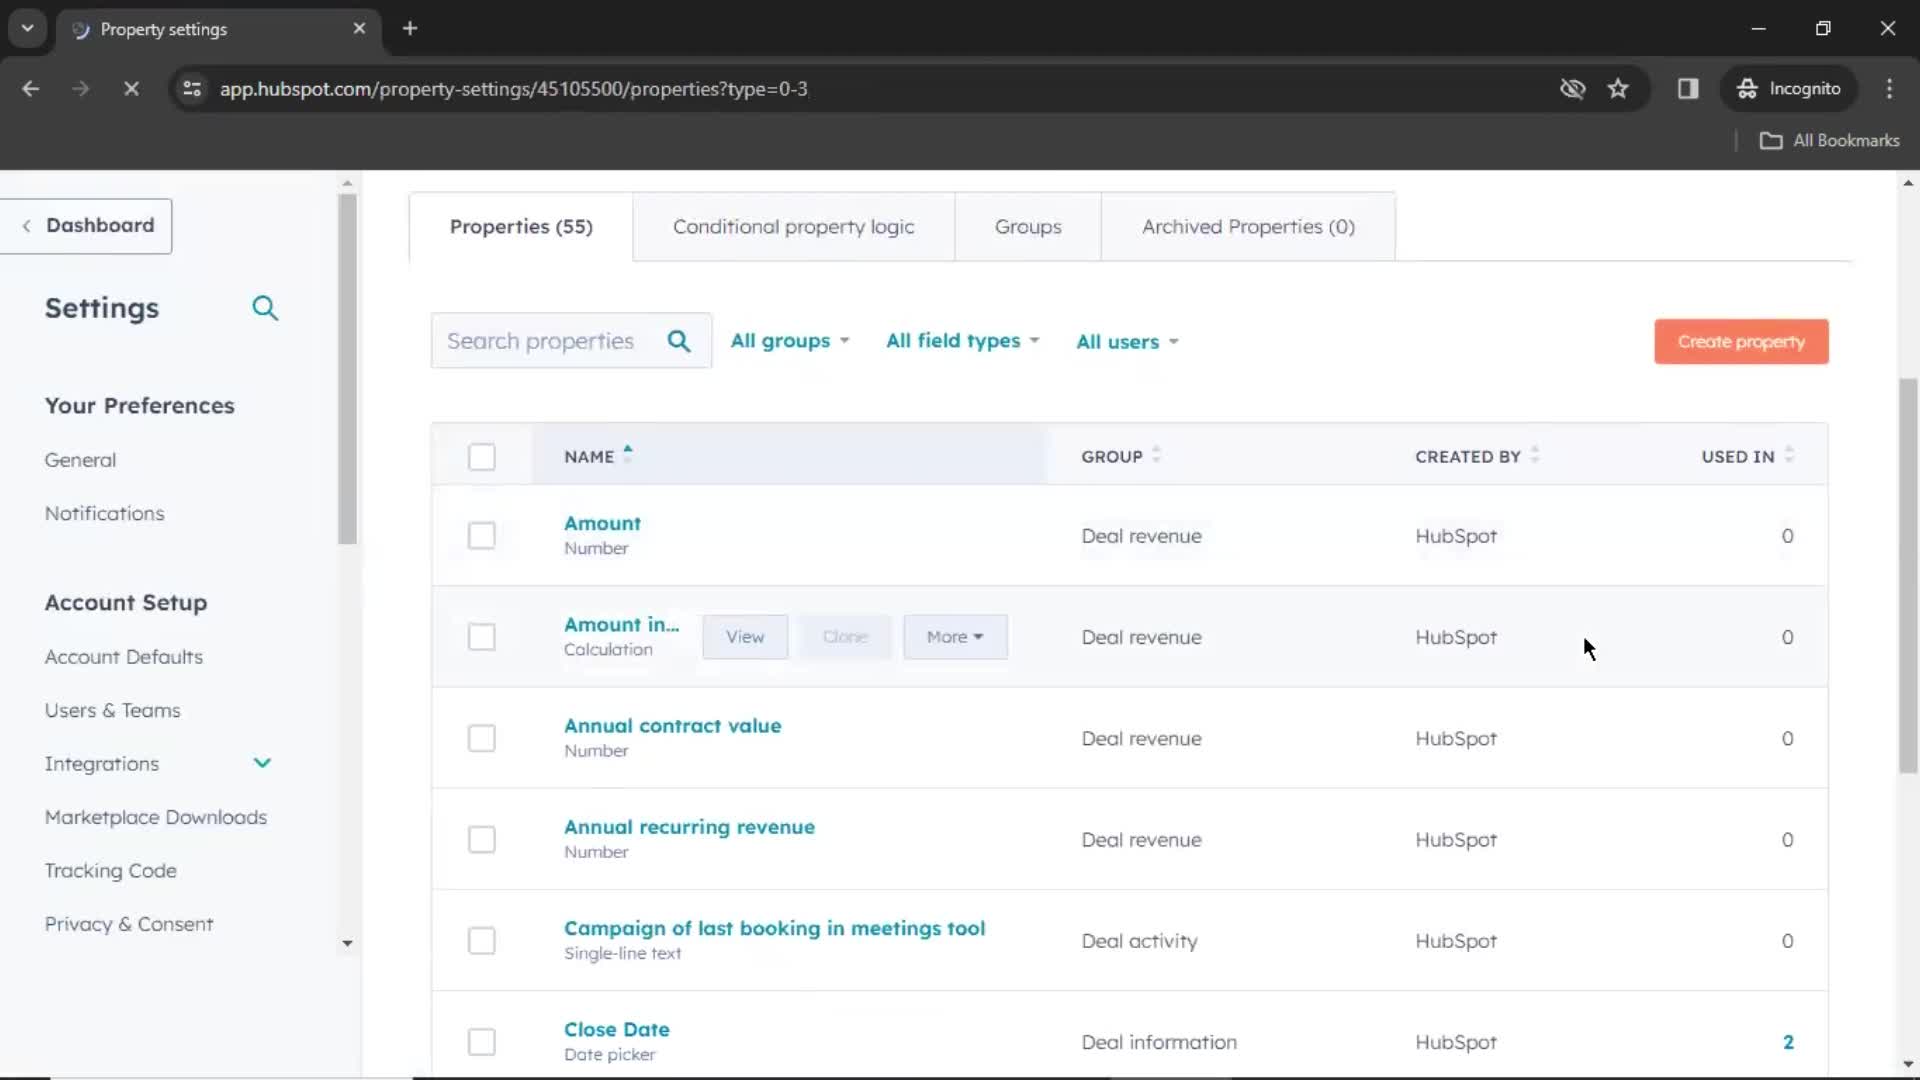Open the All Bookmarks folder
Image resolution: width=1920 pixels, height=1080 pixels.
coord(1829,141)
